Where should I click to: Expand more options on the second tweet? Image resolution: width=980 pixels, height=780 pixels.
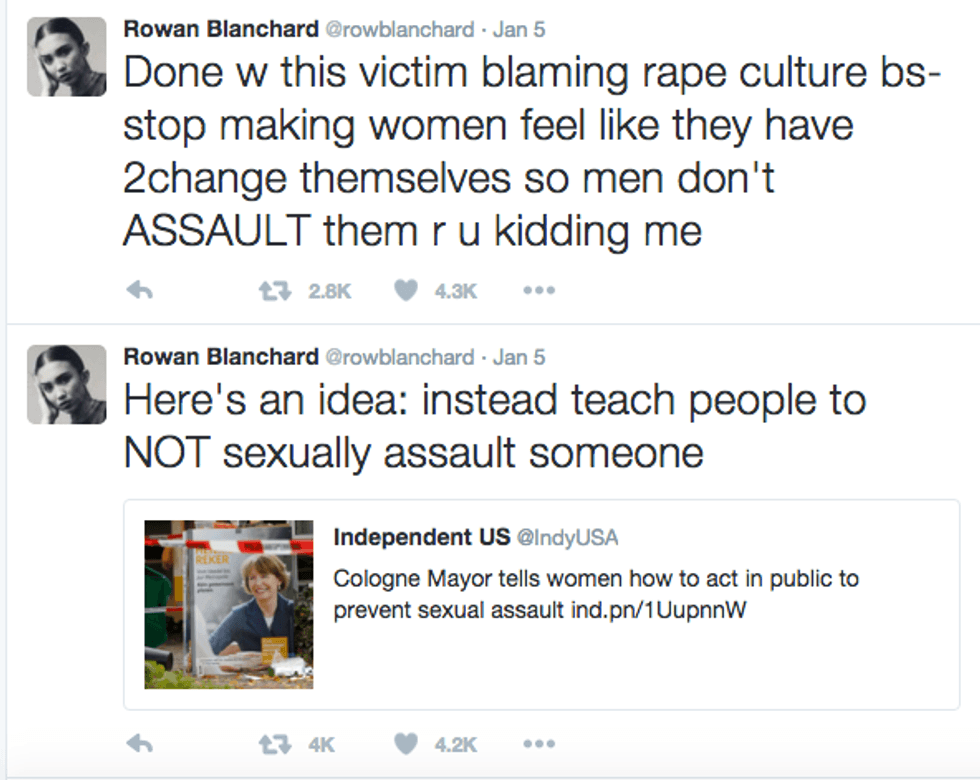pos(538,745)
